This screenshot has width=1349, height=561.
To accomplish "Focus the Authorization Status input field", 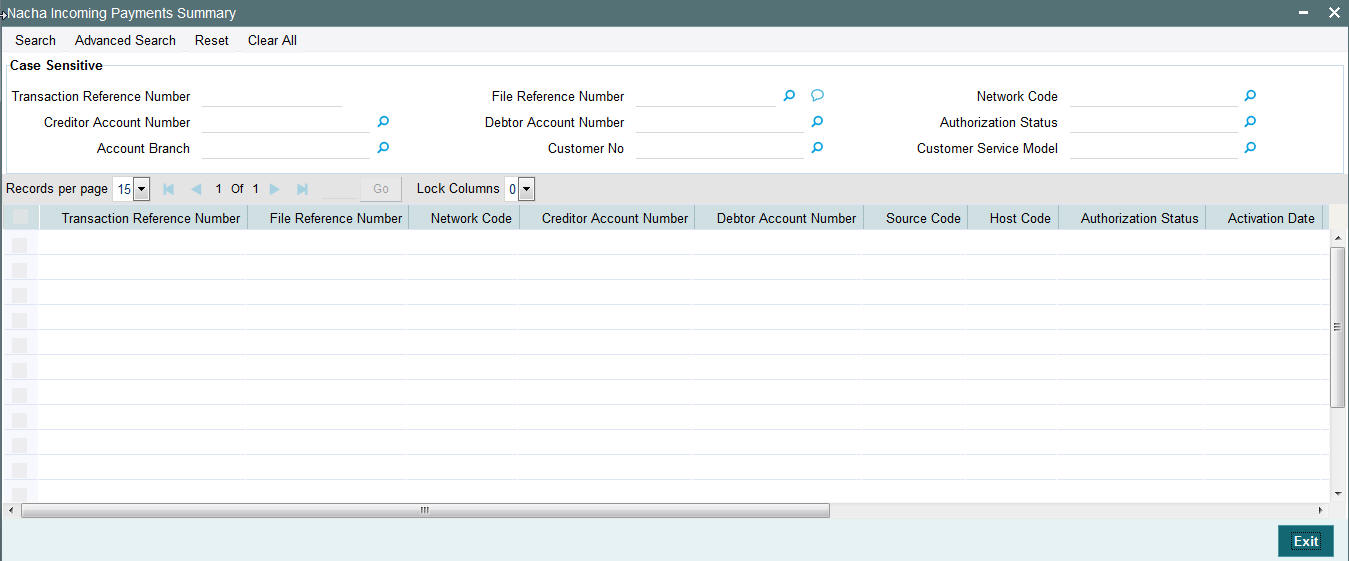I will [x=1154, y=122].
